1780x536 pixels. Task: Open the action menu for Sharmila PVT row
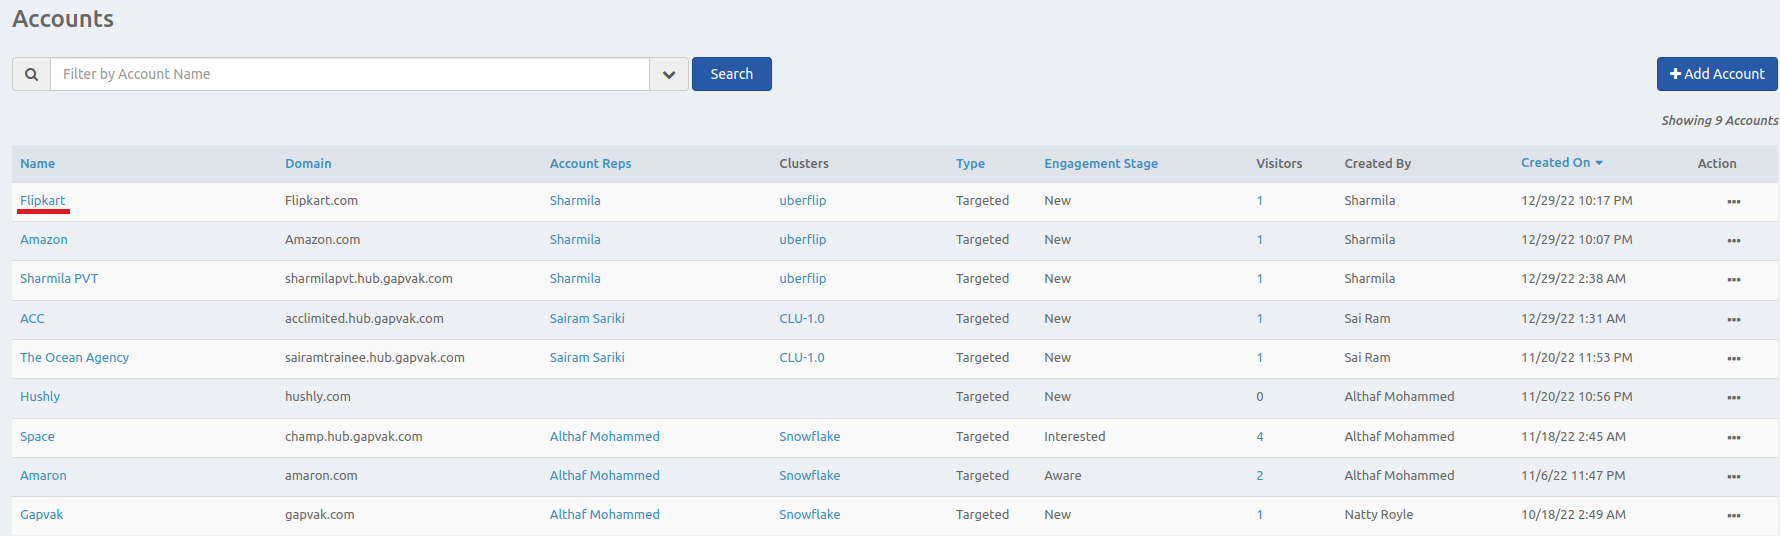1733,280
